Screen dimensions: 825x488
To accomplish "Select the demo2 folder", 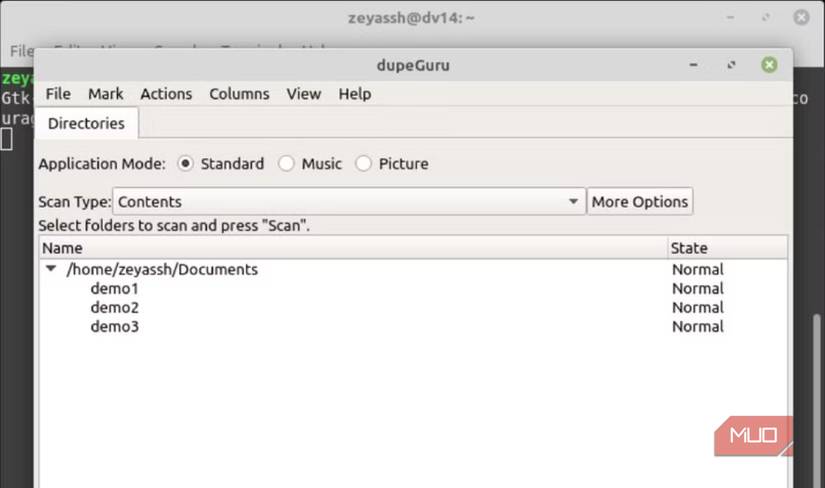I will coord(115,307).
